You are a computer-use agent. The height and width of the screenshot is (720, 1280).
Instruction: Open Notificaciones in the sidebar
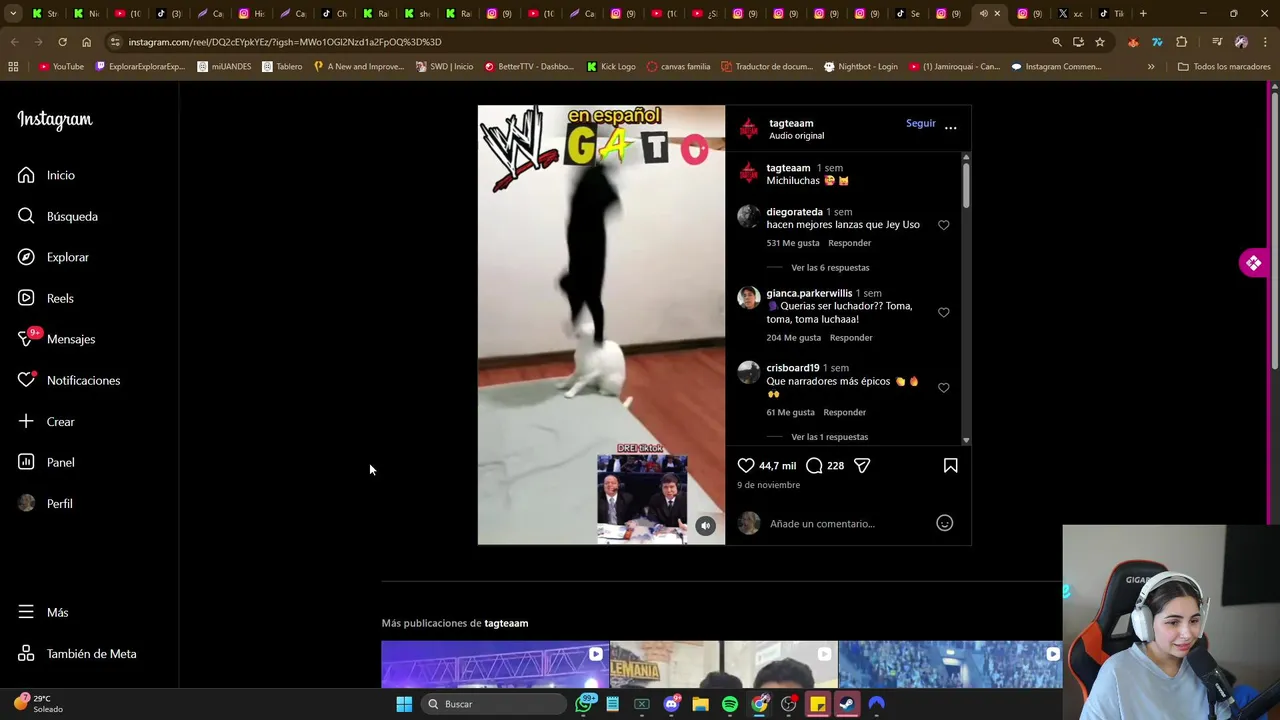coord(69,380)
